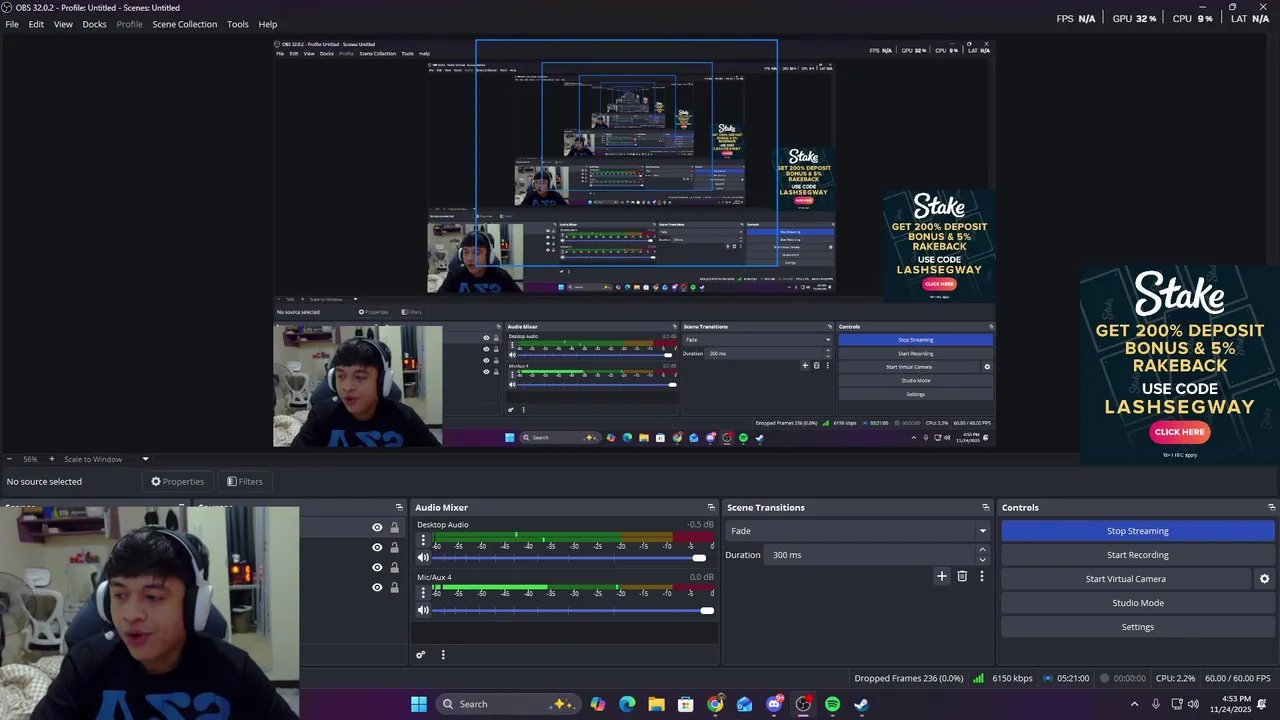The width and height of the screenshot is (1280, 720).
Task: Mute Mic/Aux 4 speaker icon
Action: (423, 610)
